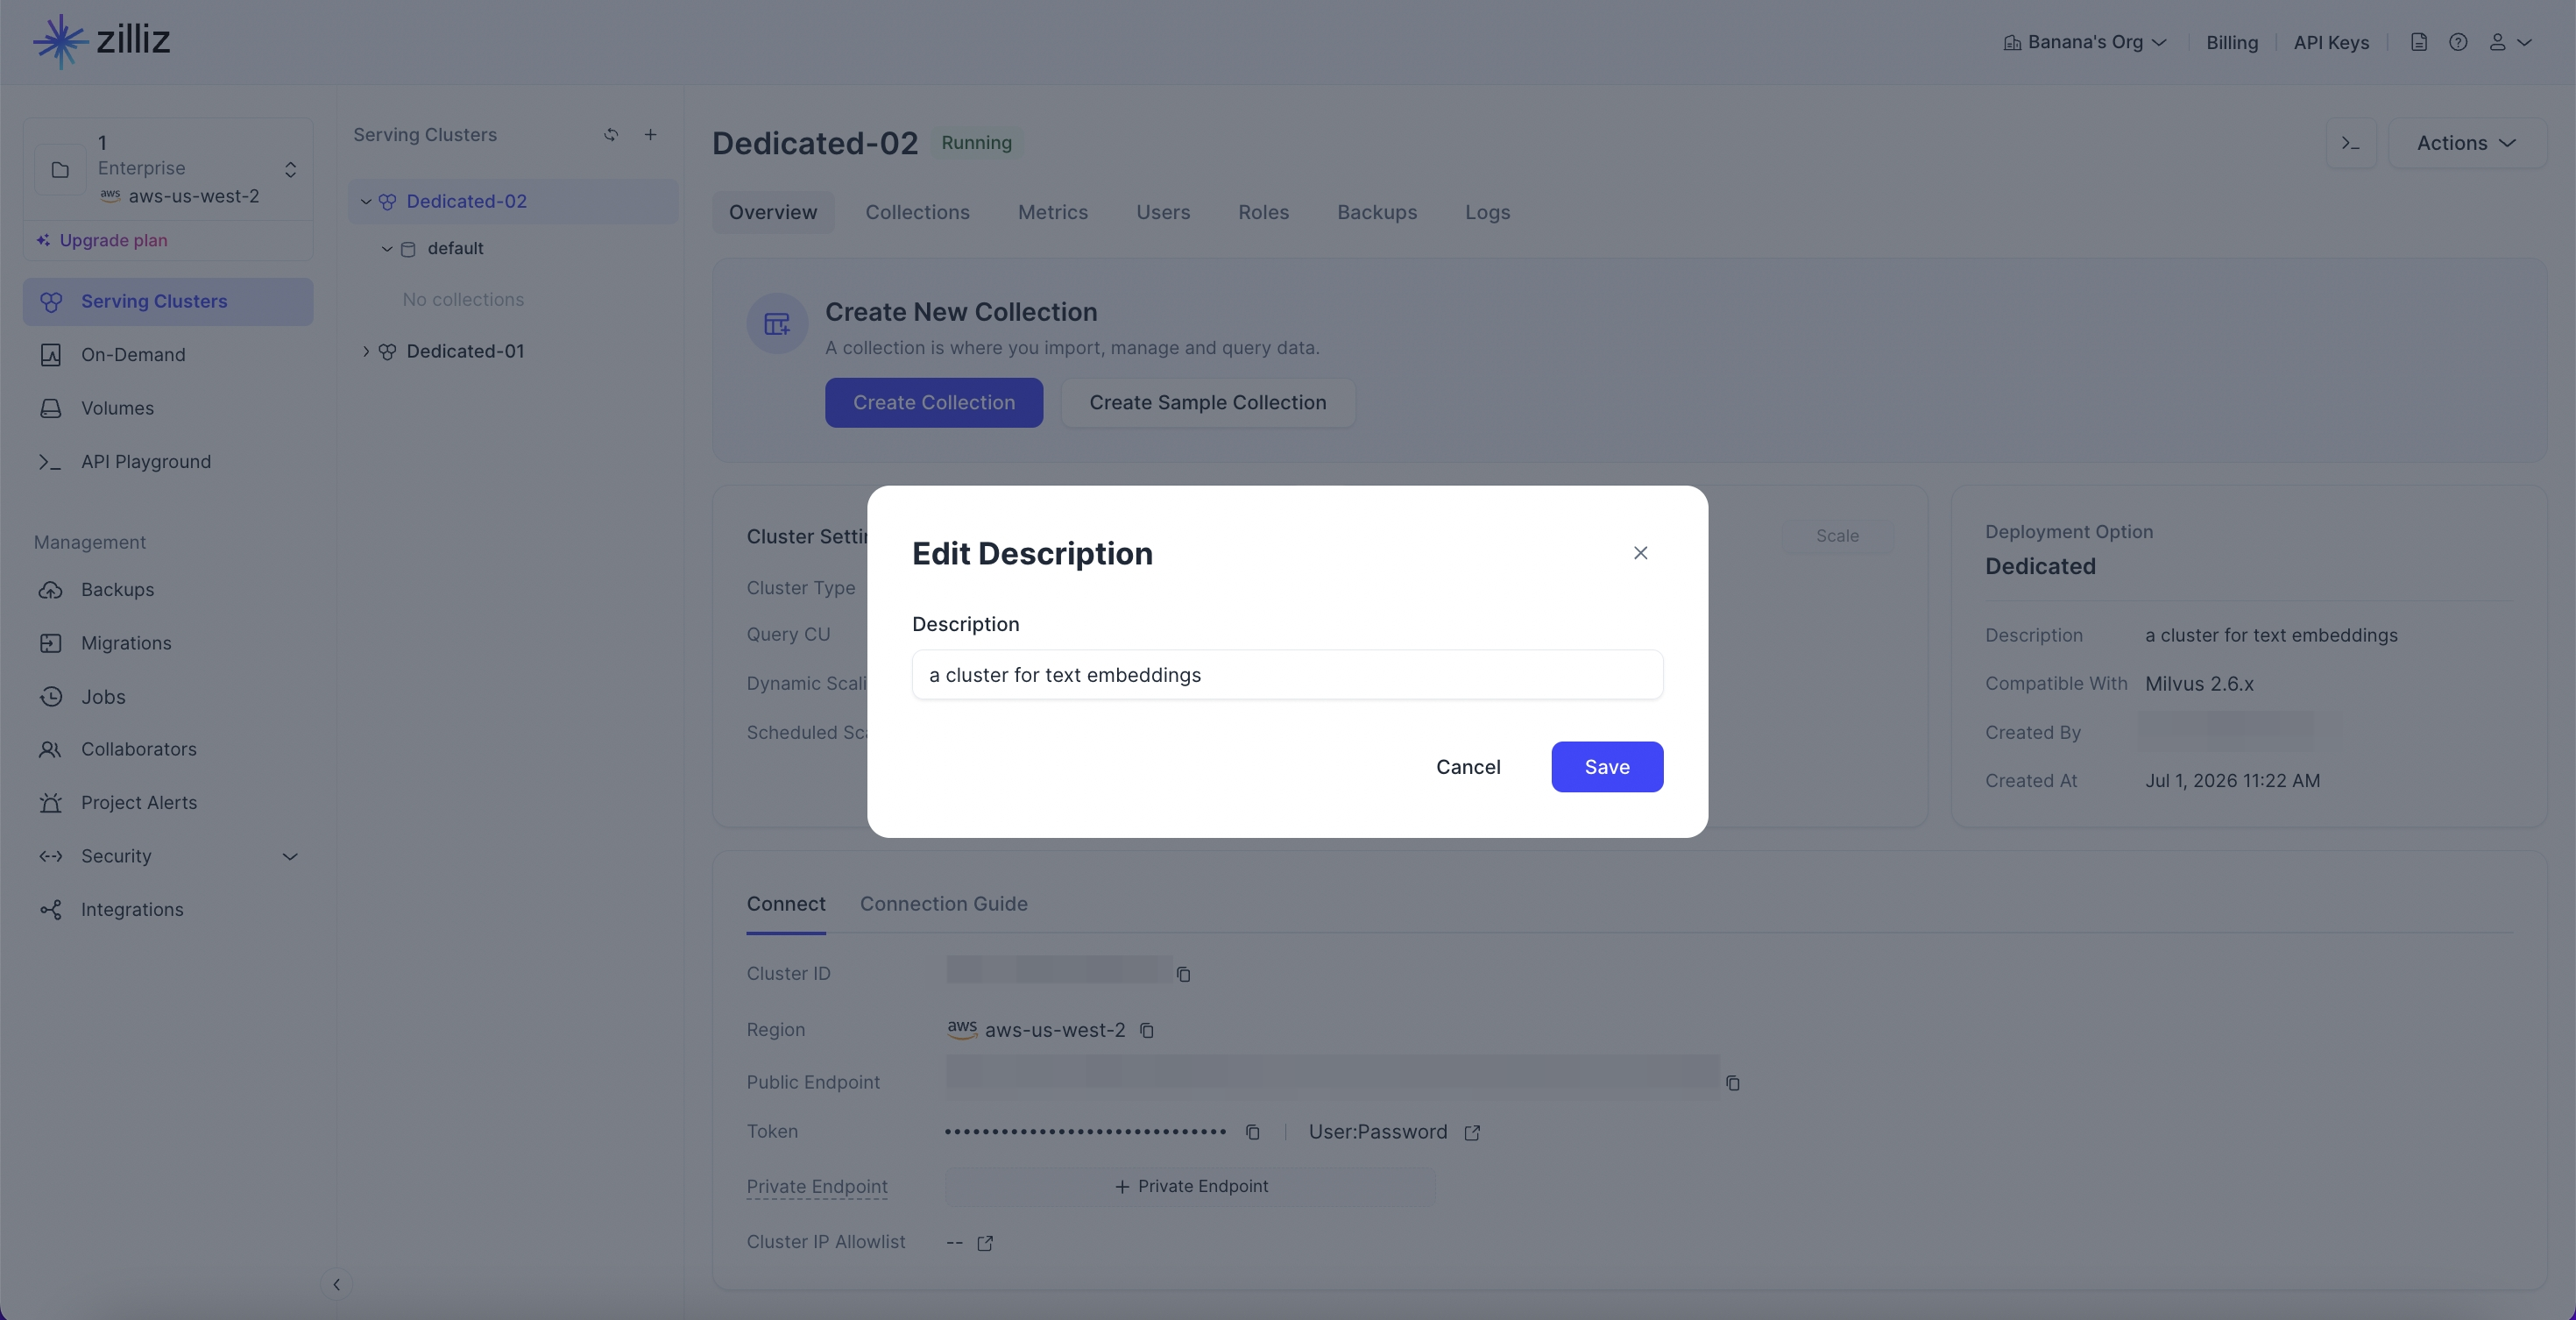This screenshot has width=2576, height=1320.
Task: Switch to the Logs tab
Action: (1487, 212)
